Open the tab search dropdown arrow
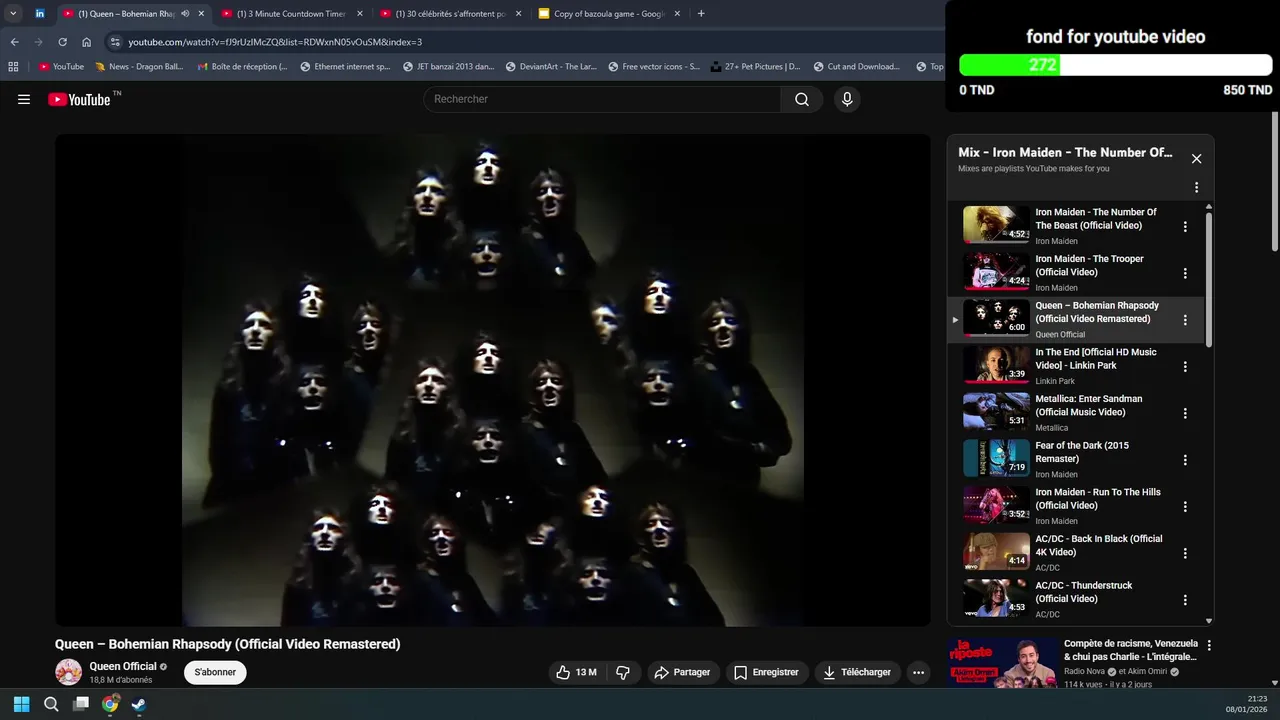The width and height of the screenshot is (1280, 720). pyautogui.click(x=13, y=14)
